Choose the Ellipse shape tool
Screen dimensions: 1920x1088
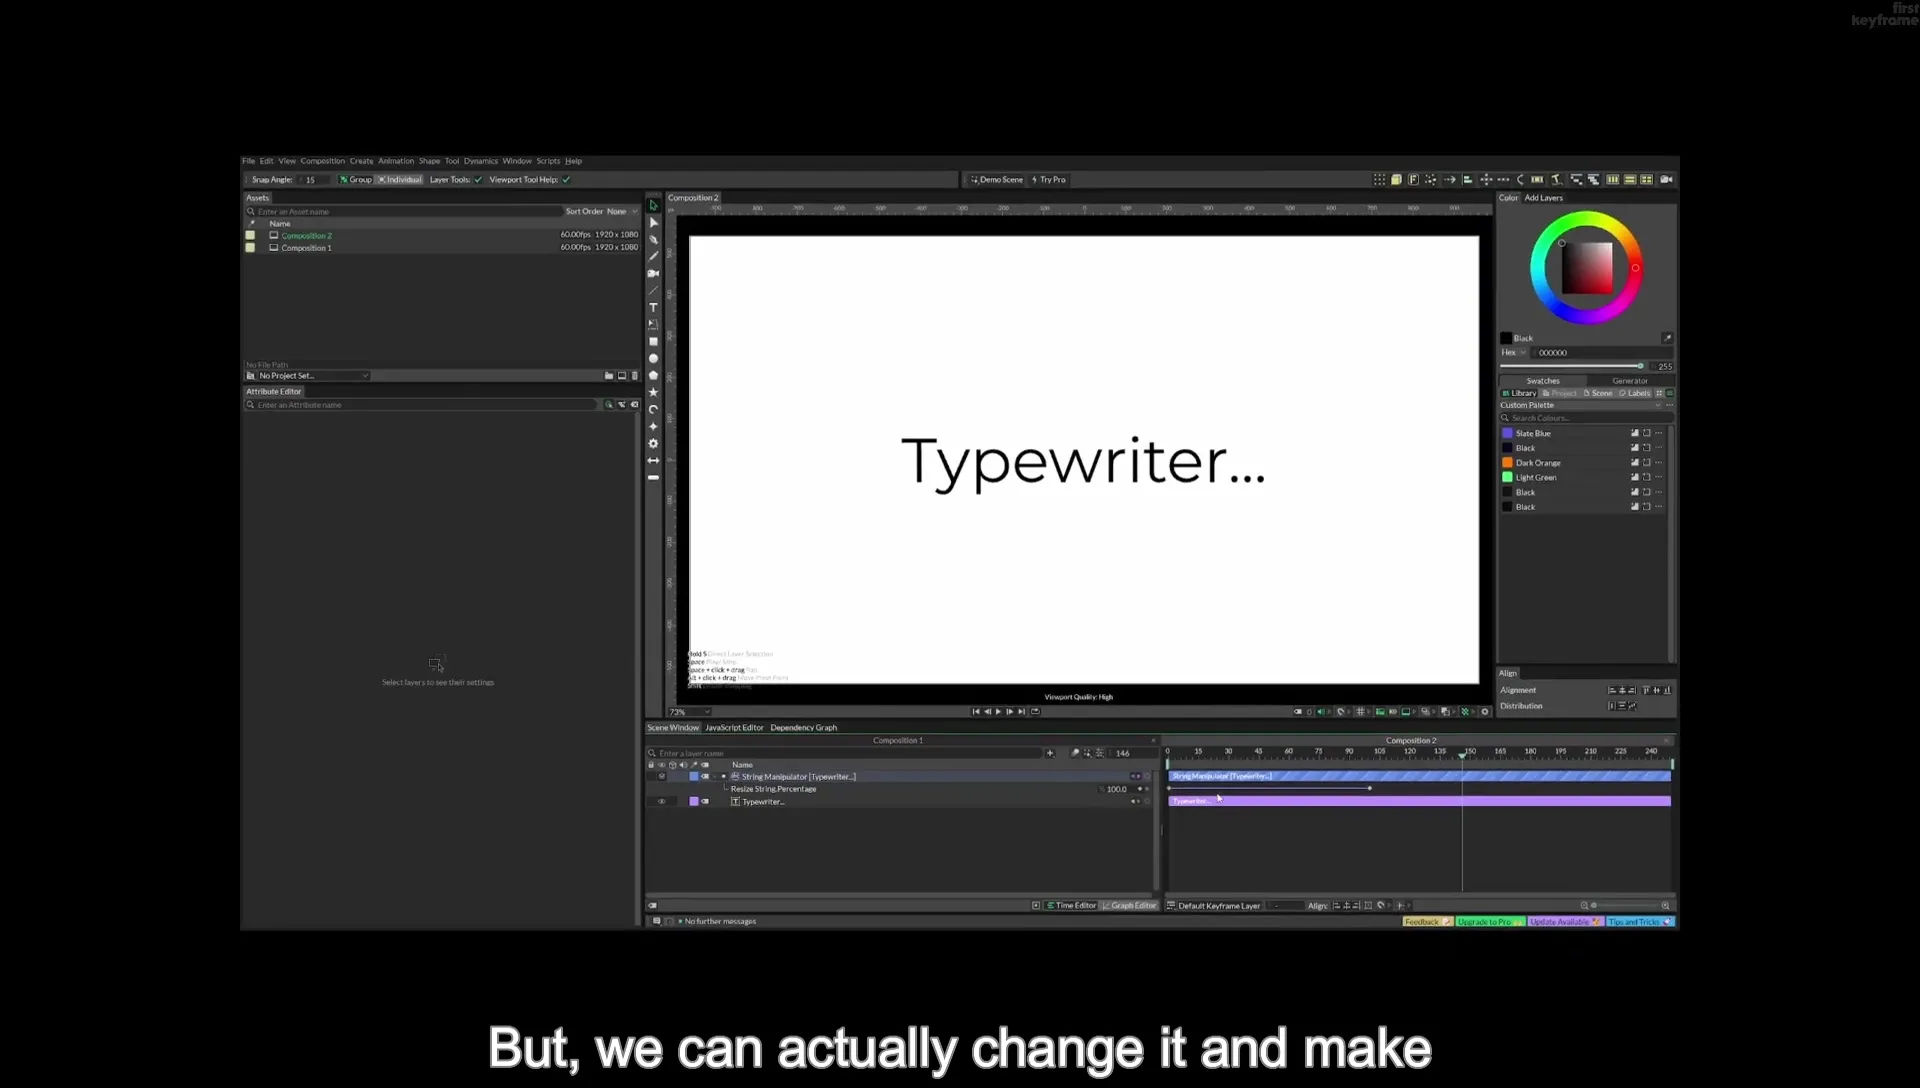pyautogui.click(x=653, y=358)
